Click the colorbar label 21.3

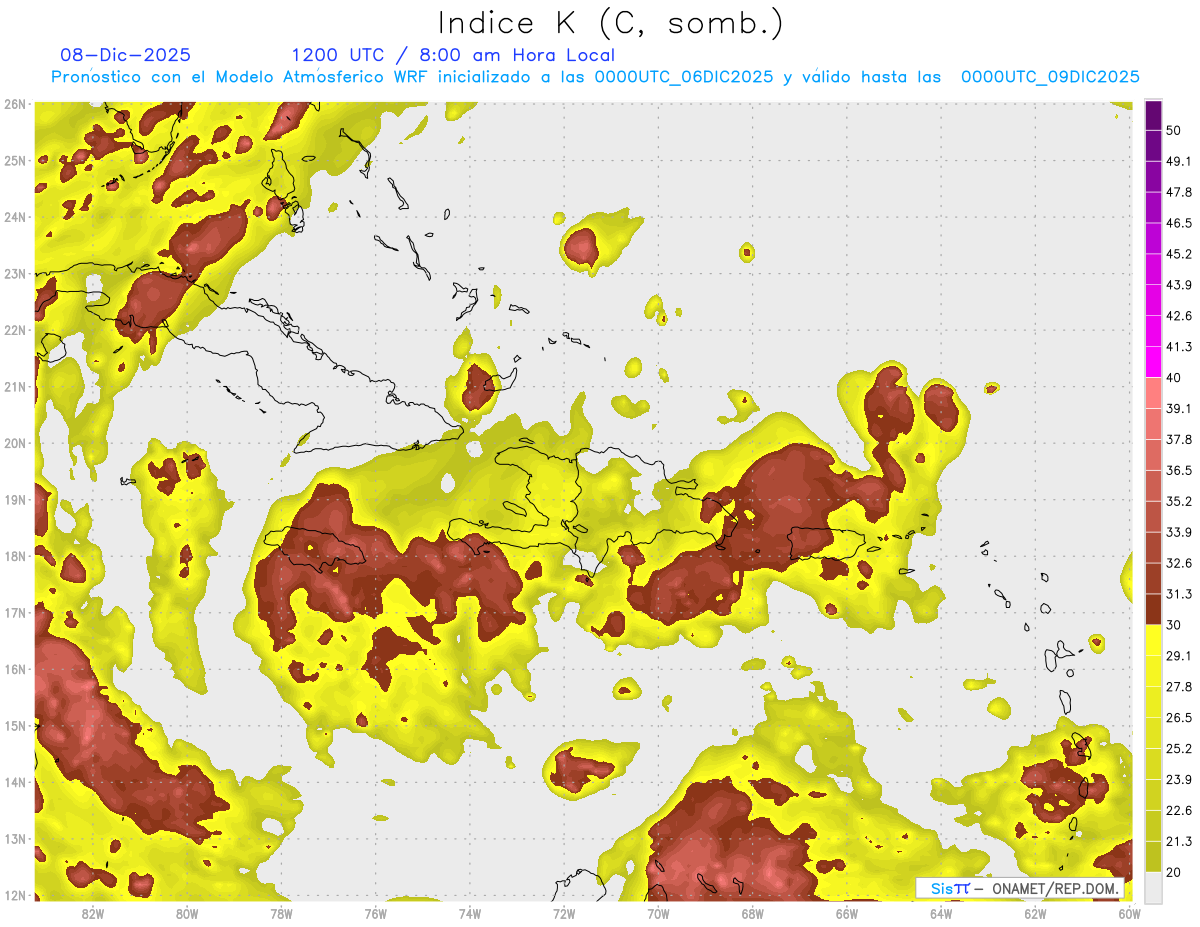(1179, 842)
